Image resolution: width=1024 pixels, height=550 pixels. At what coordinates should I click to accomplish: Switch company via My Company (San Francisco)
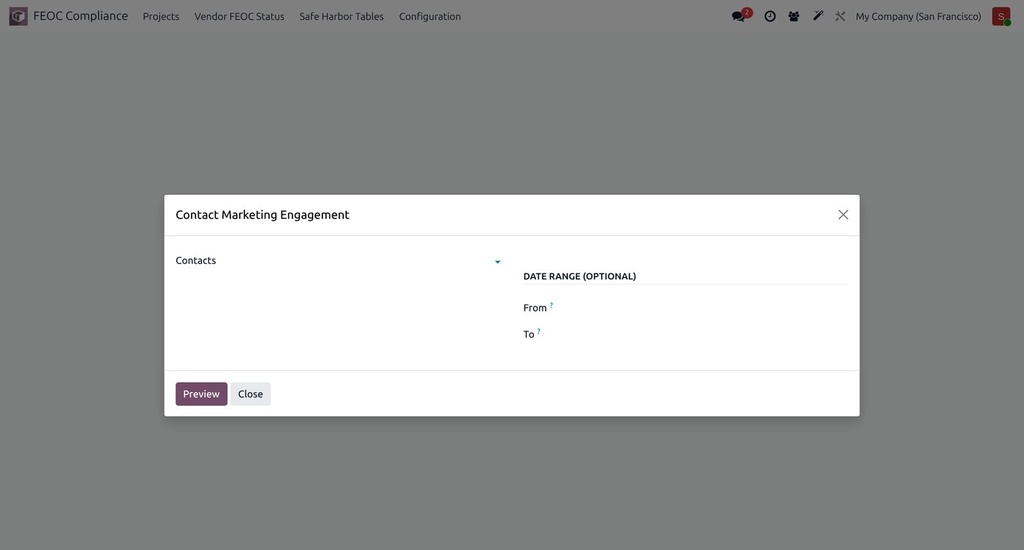click(918, 16)
